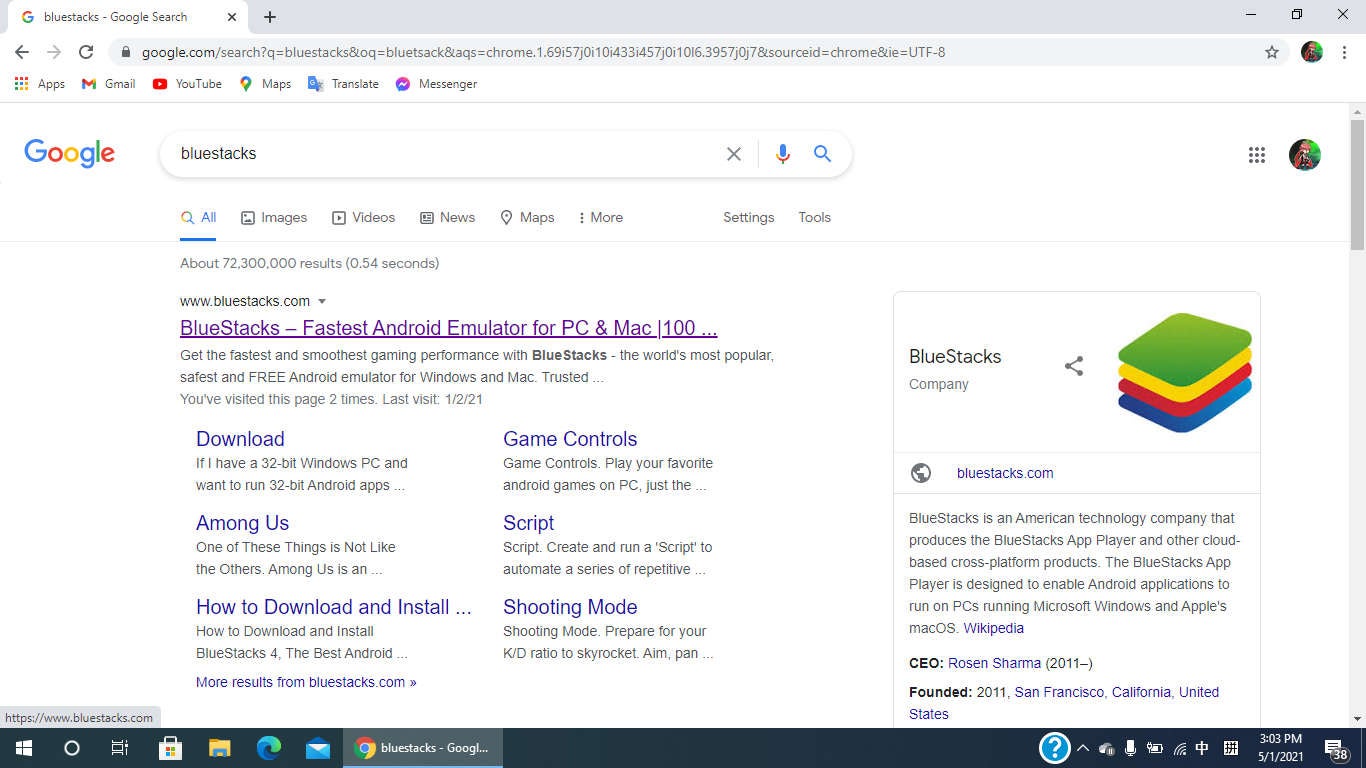
Task: Open the BlueStacks Download sitelink
Action: (x=240, y=439)
